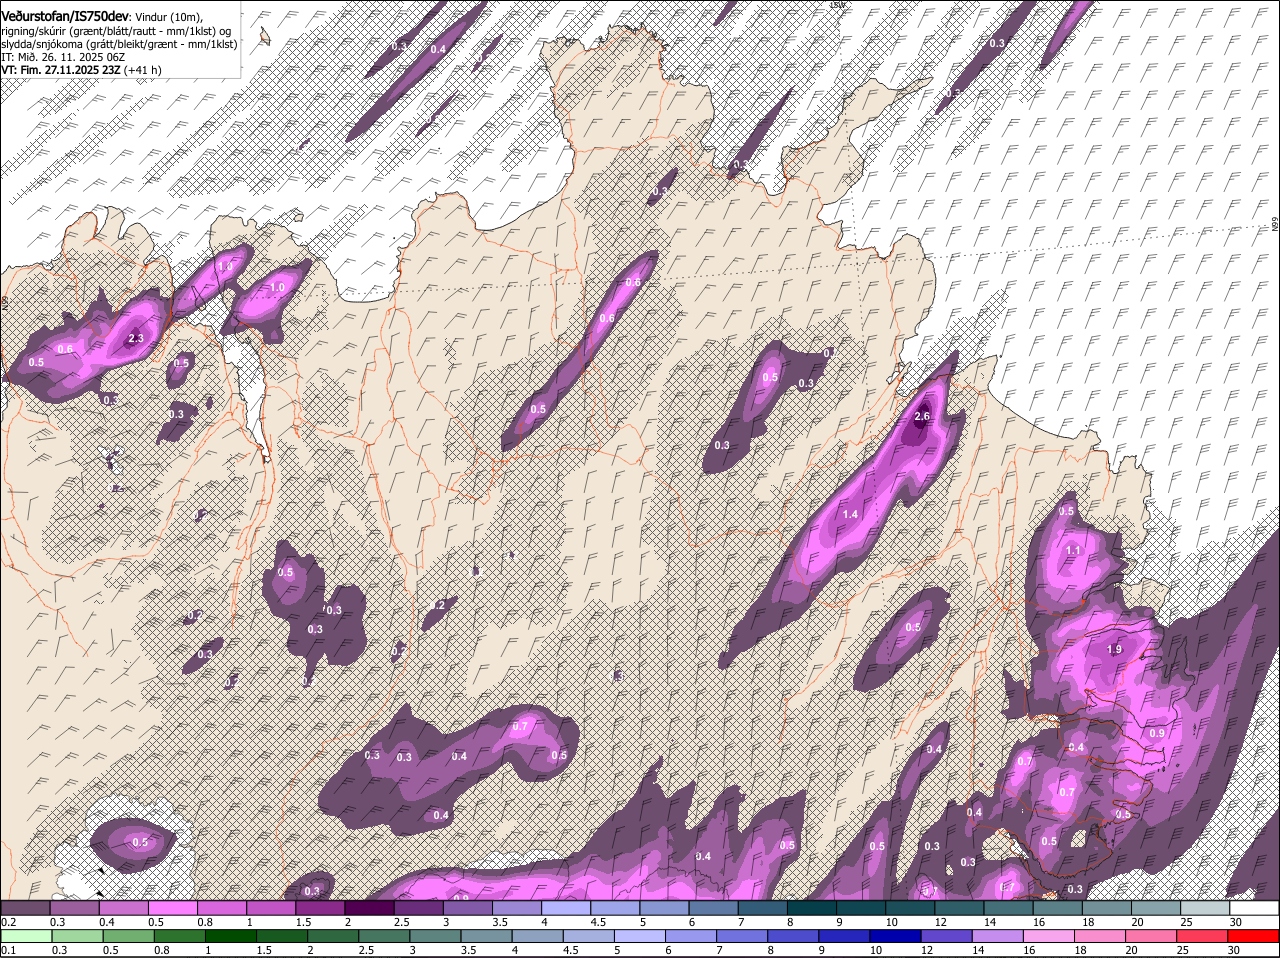Click the 1.9 precipitation value on the map
The image size is (1280, 958).
[1115, 649]
